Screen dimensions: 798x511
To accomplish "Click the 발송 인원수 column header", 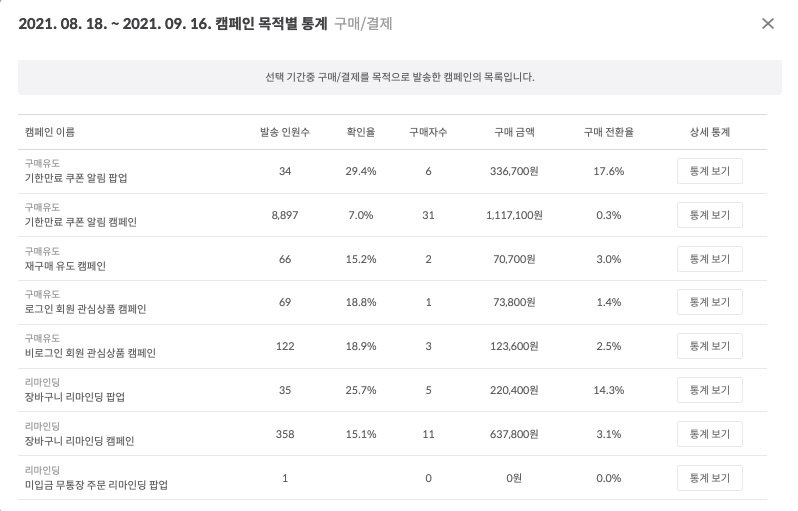I will tap(285, 132).
